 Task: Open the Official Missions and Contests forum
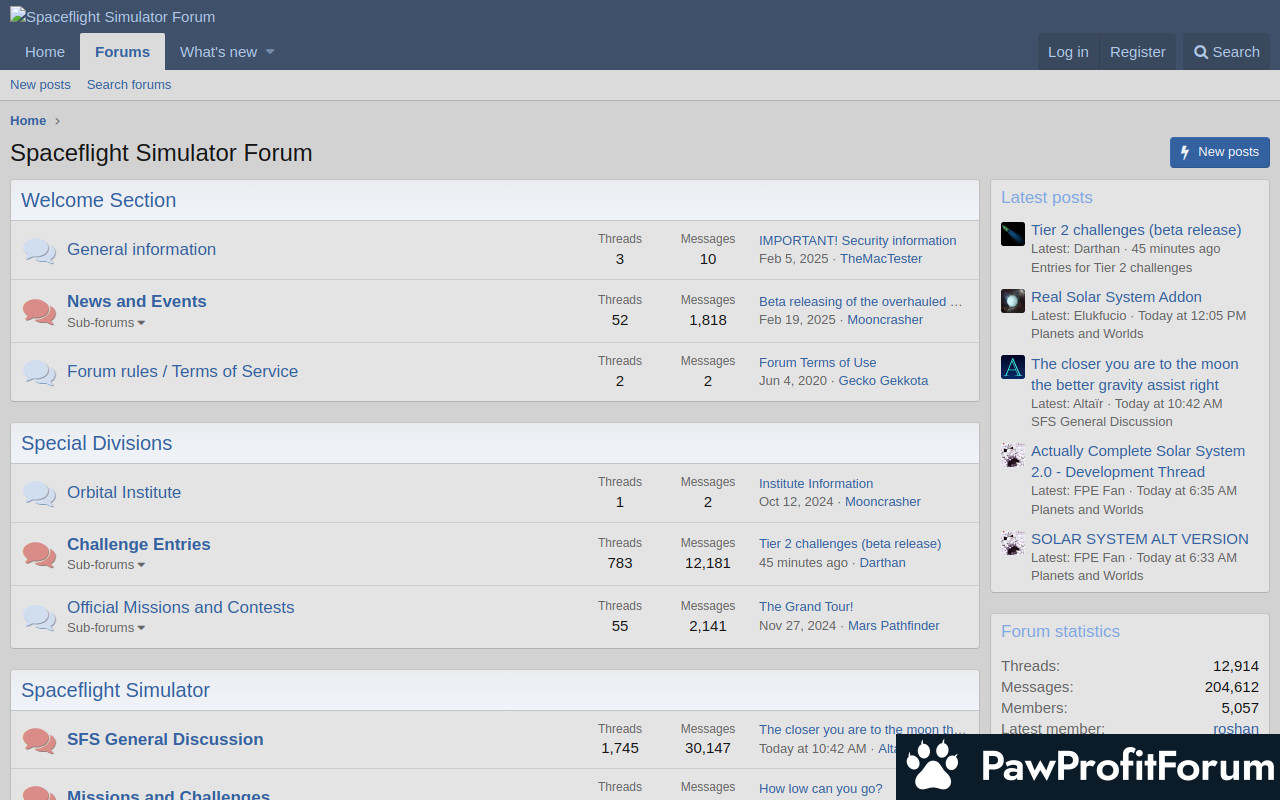point(181,607)
